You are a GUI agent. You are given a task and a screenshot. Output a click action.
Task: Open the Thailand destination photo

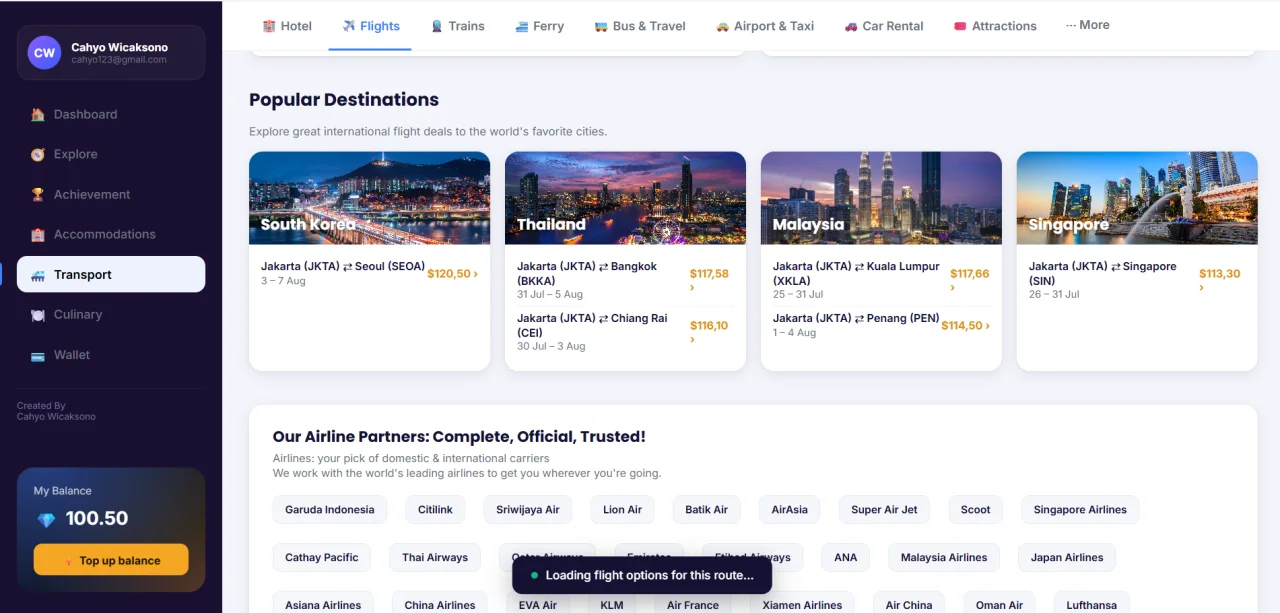[625, 198]
